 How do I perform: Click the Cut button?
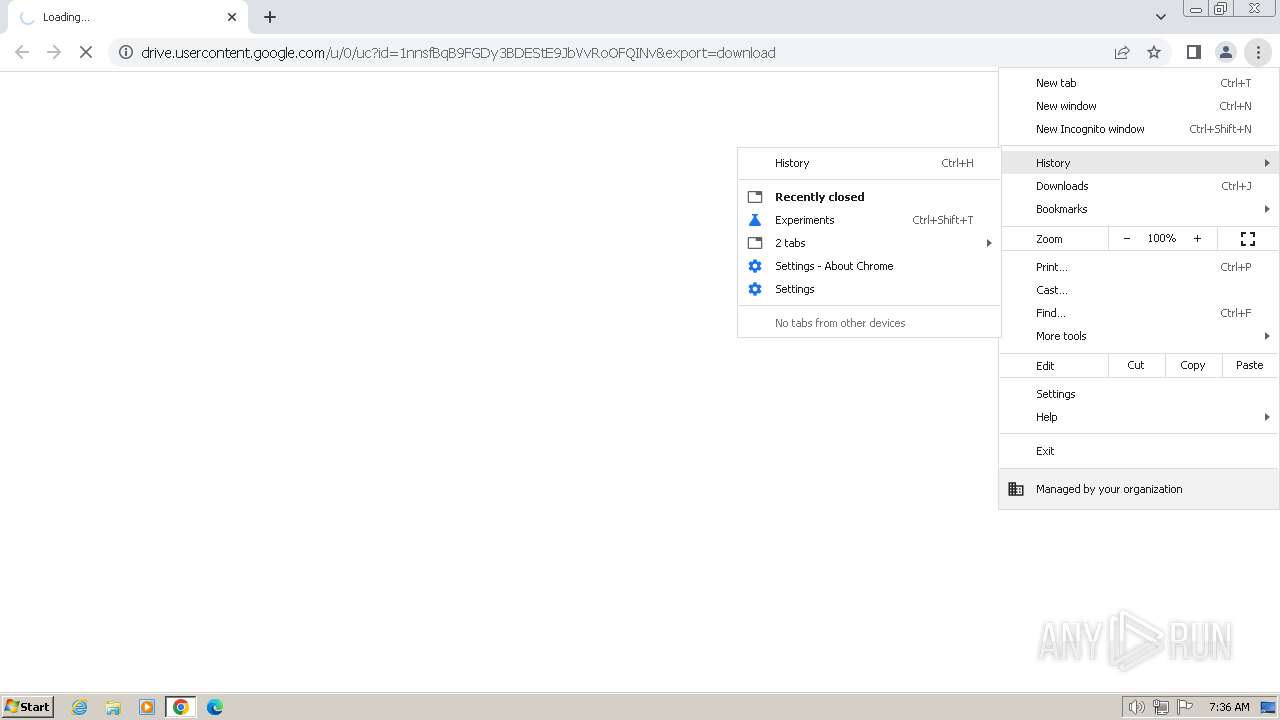coord(1136,365)
